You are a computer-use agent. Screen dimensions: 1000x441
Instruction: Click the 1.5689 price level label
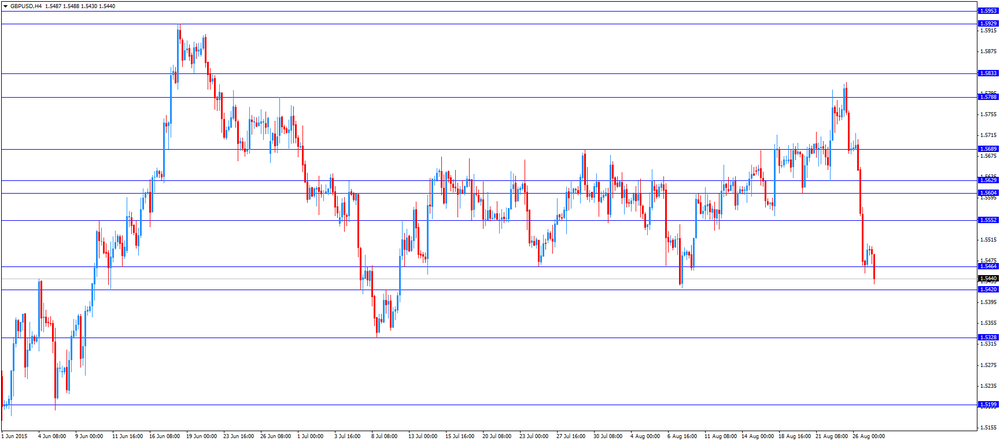[x=987, y=149]
